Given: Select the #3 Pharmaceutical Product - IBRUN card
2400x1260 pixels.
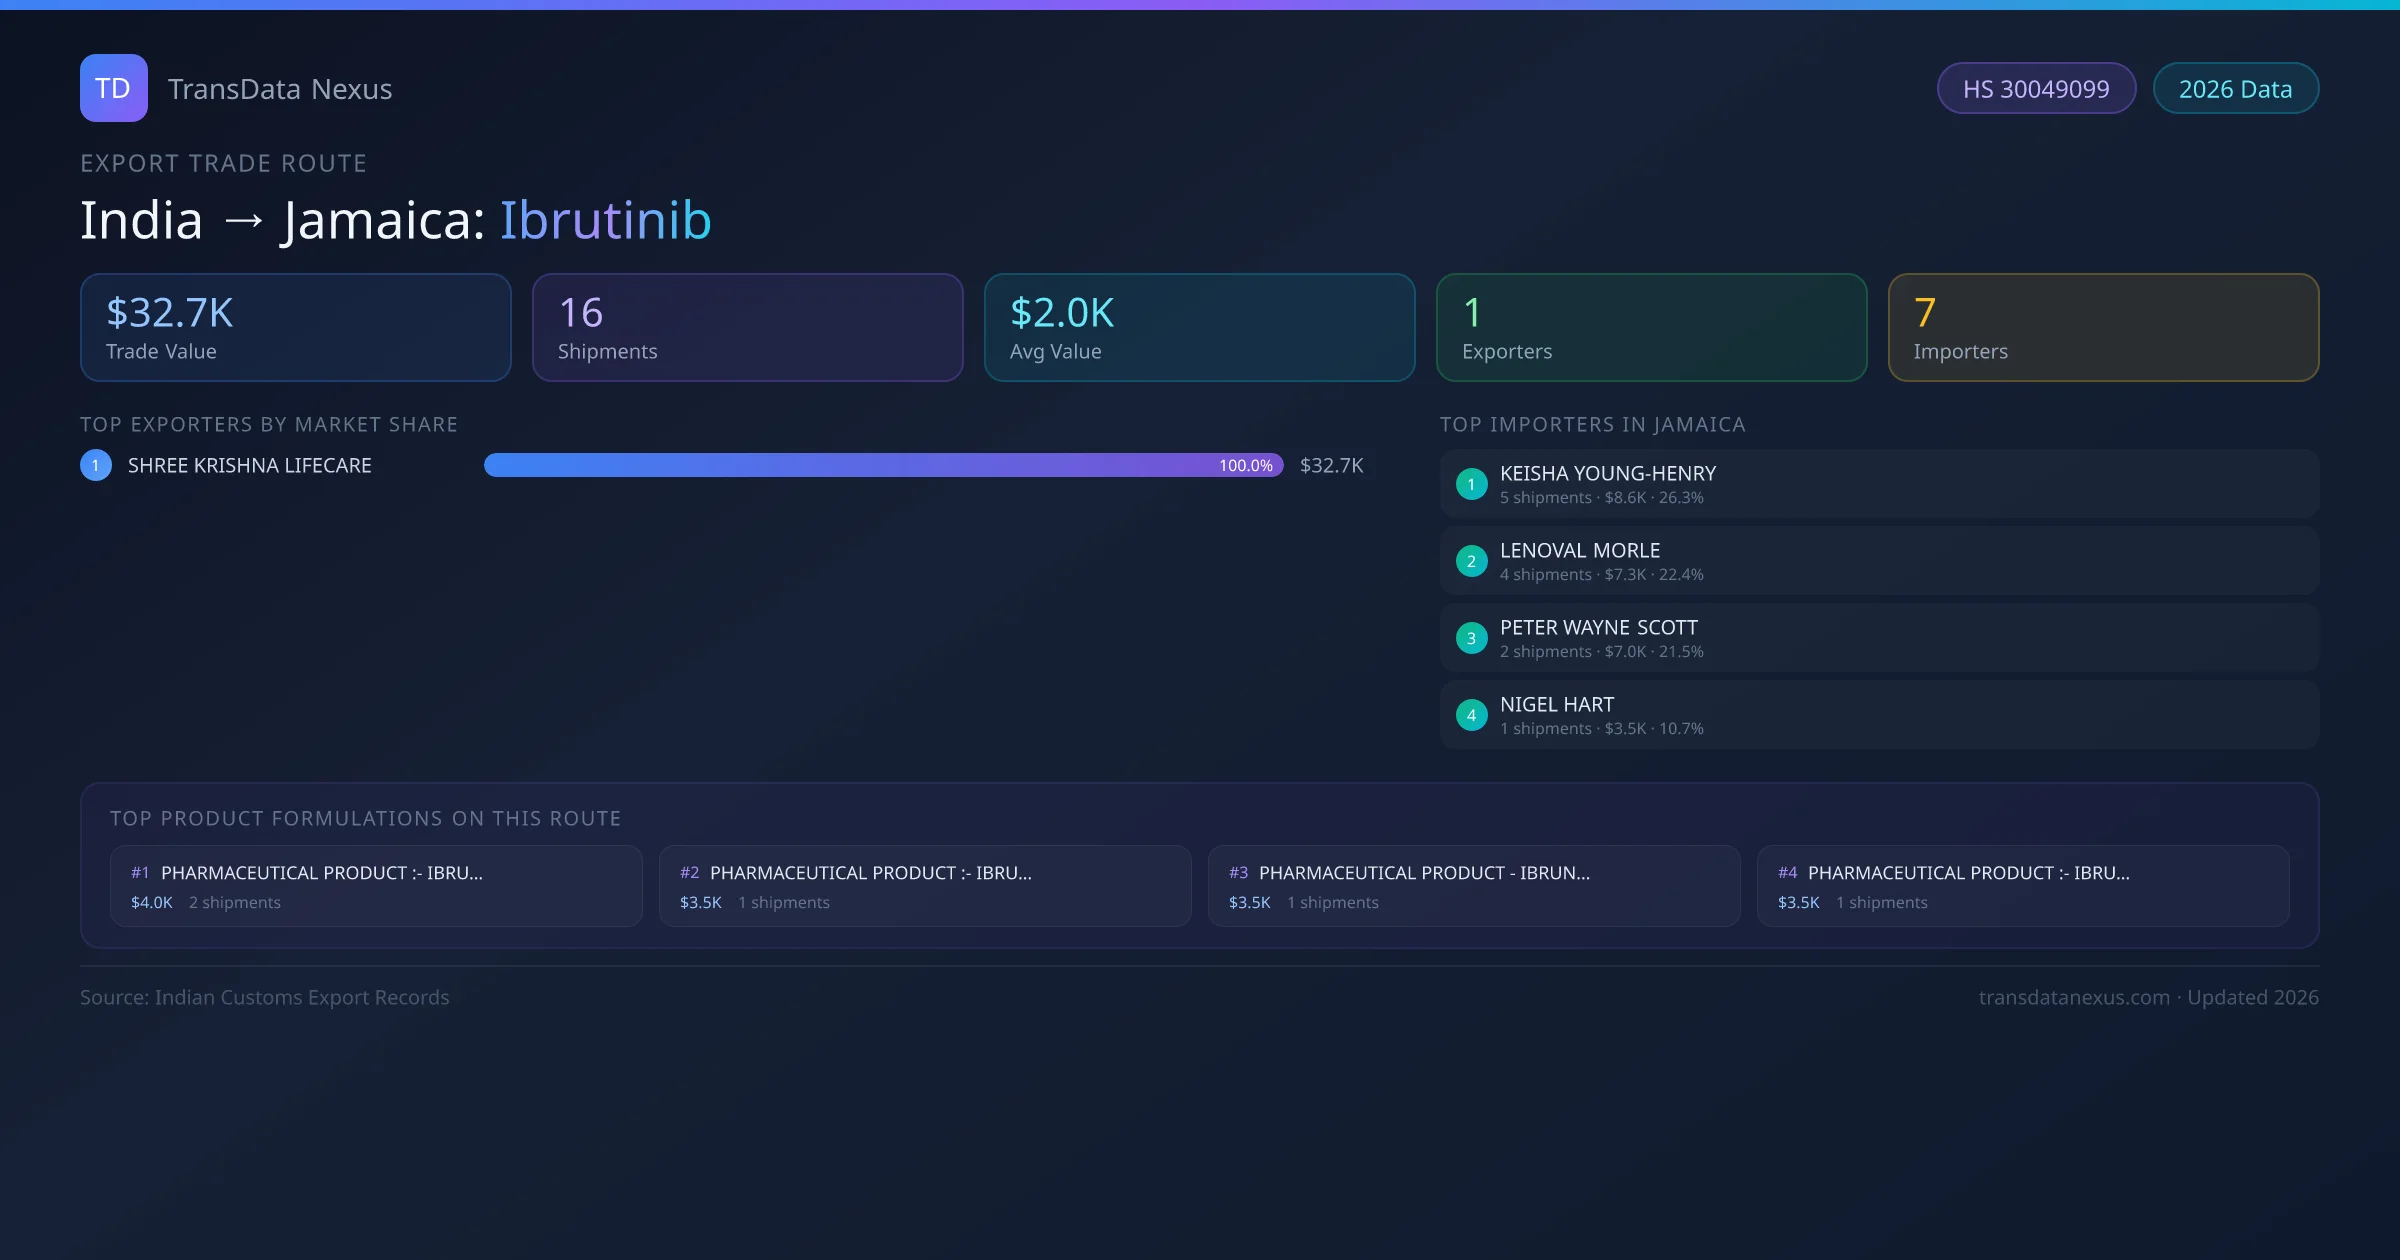Looking at the screenshot, I should click(1474, 886).
